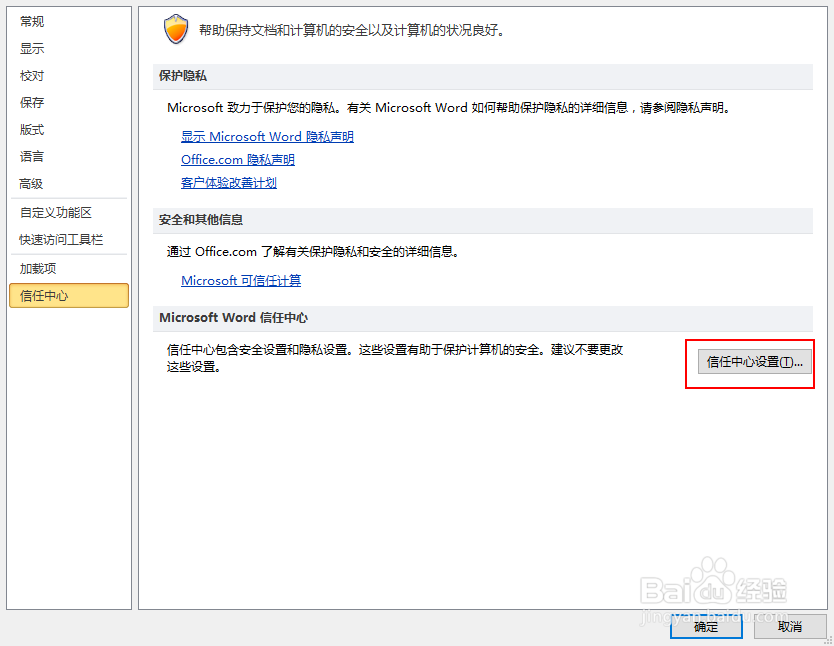Select 版式 in the sidebar
This screenshot has height=646, width=834.
[x=32, y=130]
